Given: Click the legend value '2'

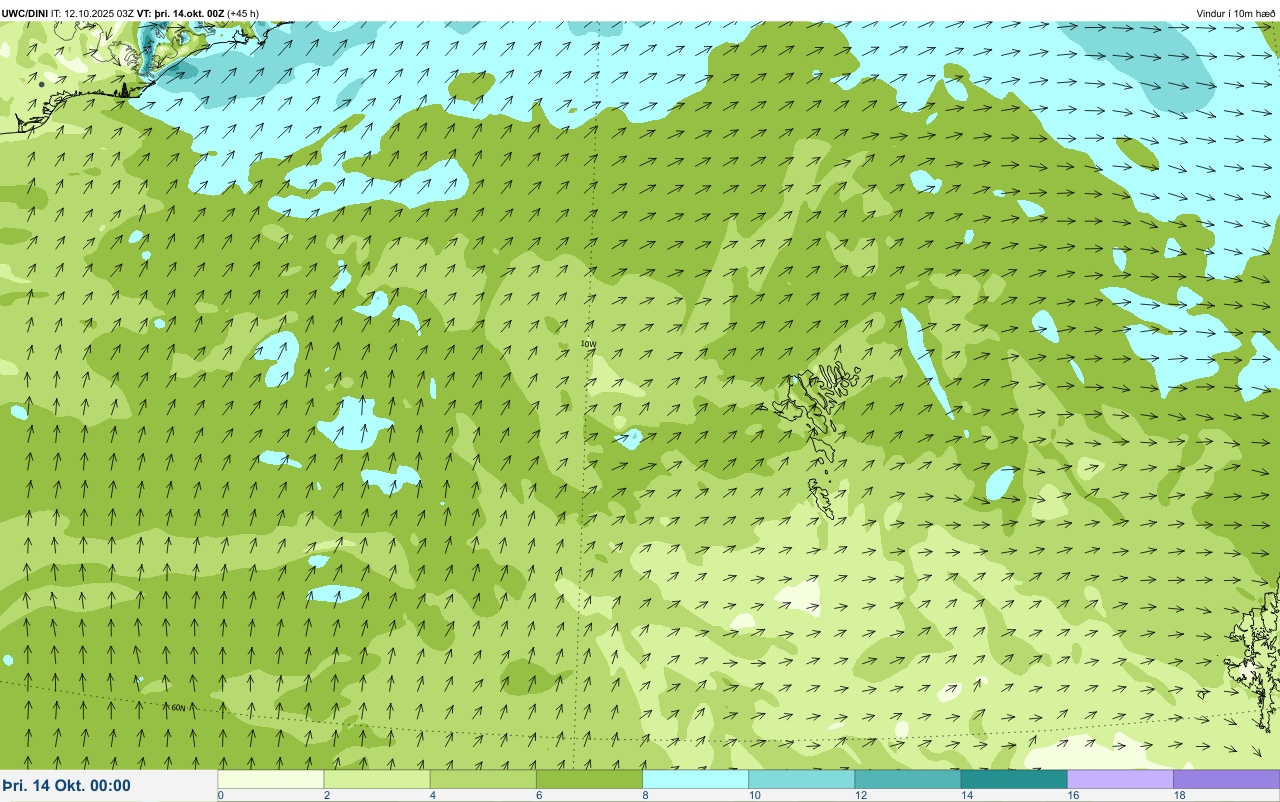Looking at the screenshot, I should point(327,795).
